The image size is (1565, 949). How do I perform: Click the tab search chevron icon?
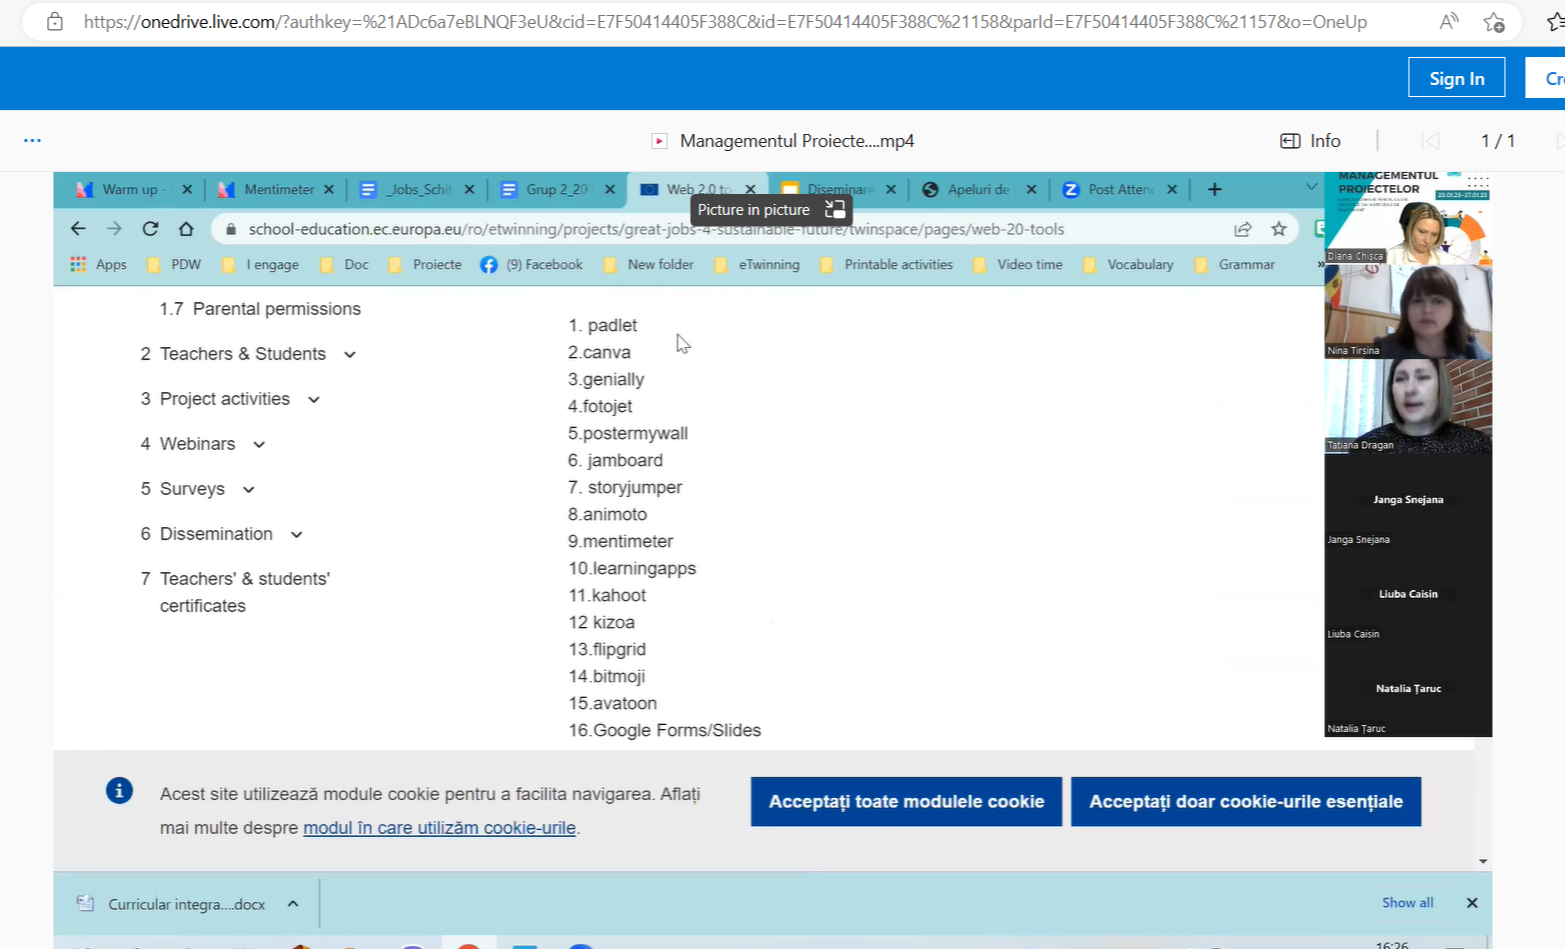click(1311, 188)
